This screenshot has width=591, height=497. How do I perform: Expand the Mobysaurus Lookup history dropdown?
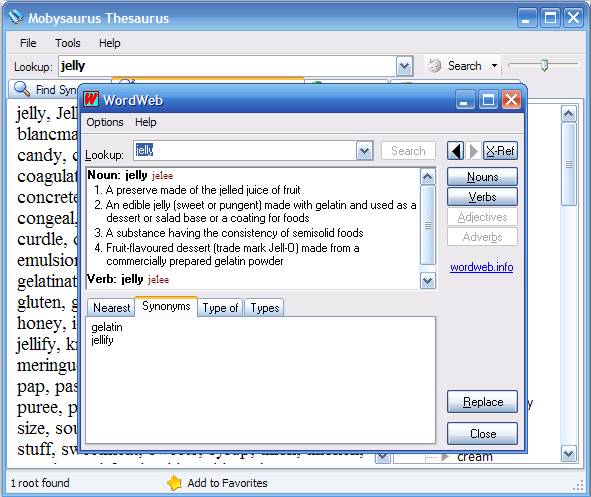pos(405,66)
